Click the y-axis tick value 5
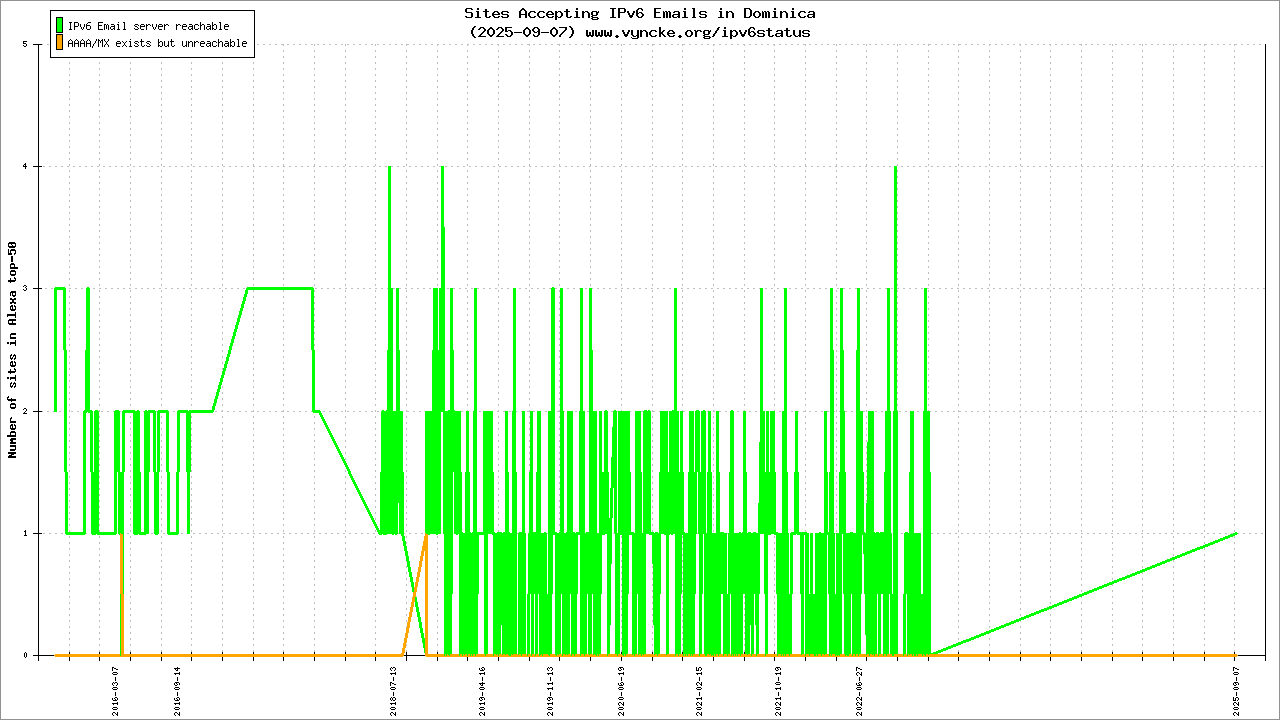Screen dimensions: 1280x720 point(37,45)
